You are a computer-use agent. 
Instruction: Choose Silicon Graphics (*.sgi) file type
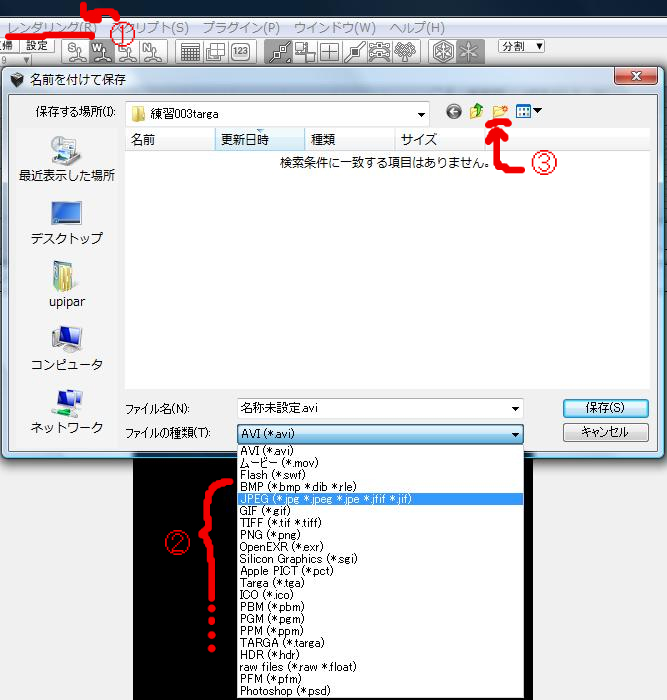380,559
